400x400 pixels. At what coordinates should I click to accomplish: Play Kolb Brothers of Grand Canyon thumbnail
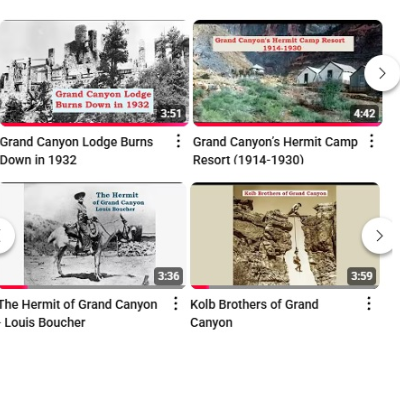click(285, 235)
